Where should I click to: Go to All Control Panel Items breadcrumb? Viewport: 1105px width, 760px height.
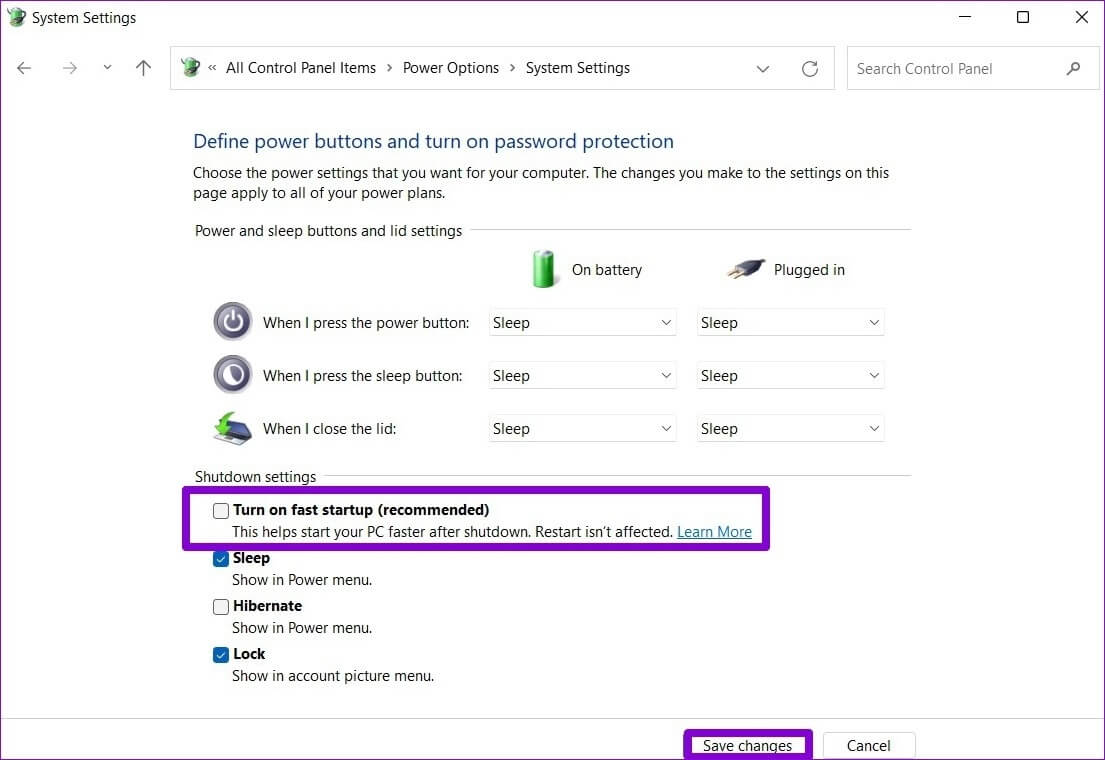300,68
